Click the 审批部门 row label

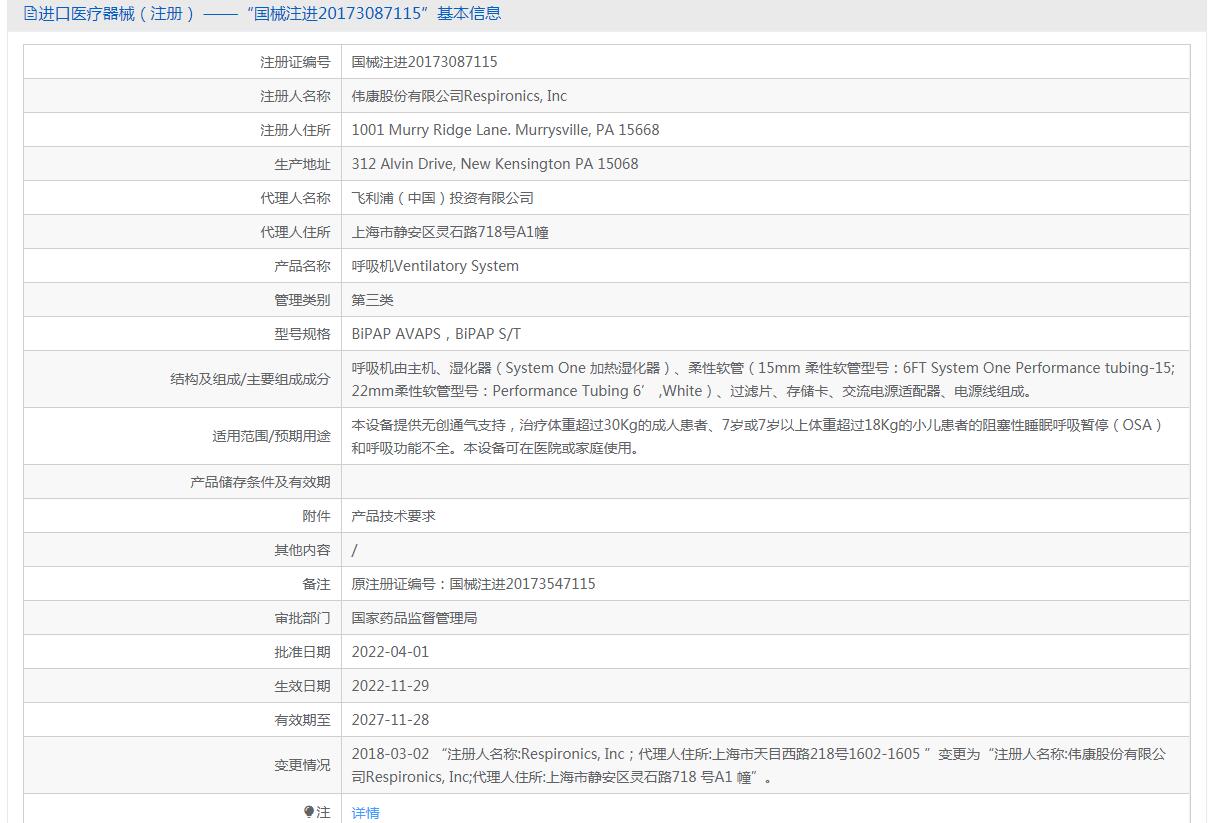tap(302, 618)
